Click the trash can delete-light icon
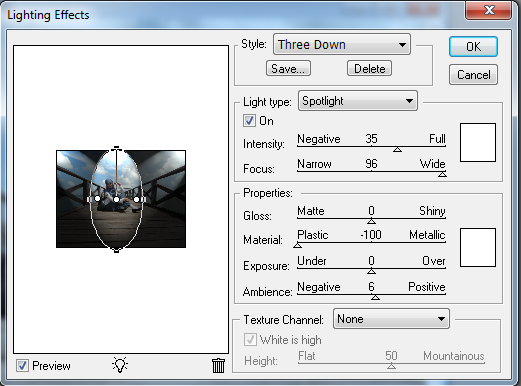 218,365
